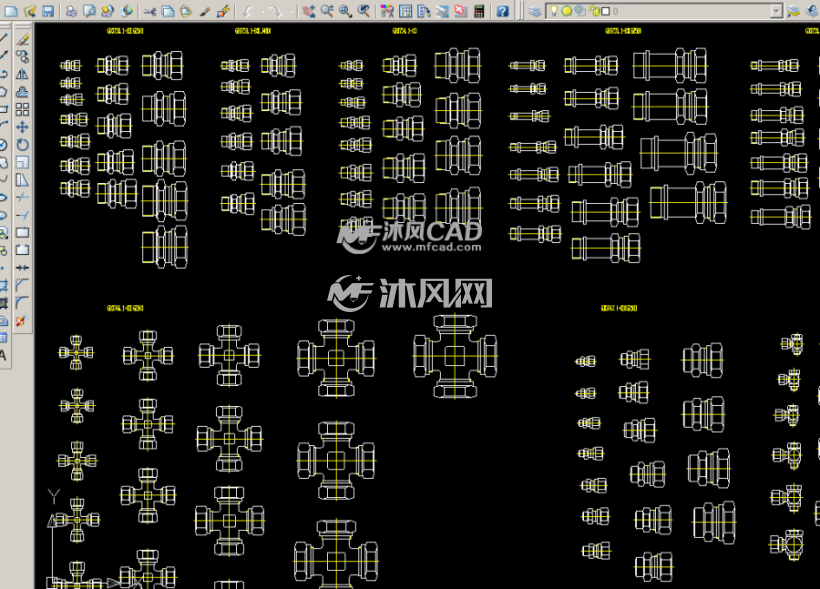Toggle layer 0 freeze/thaw sun icon
This screenshot has height=589, width=820.
click(x=566, y=10)
